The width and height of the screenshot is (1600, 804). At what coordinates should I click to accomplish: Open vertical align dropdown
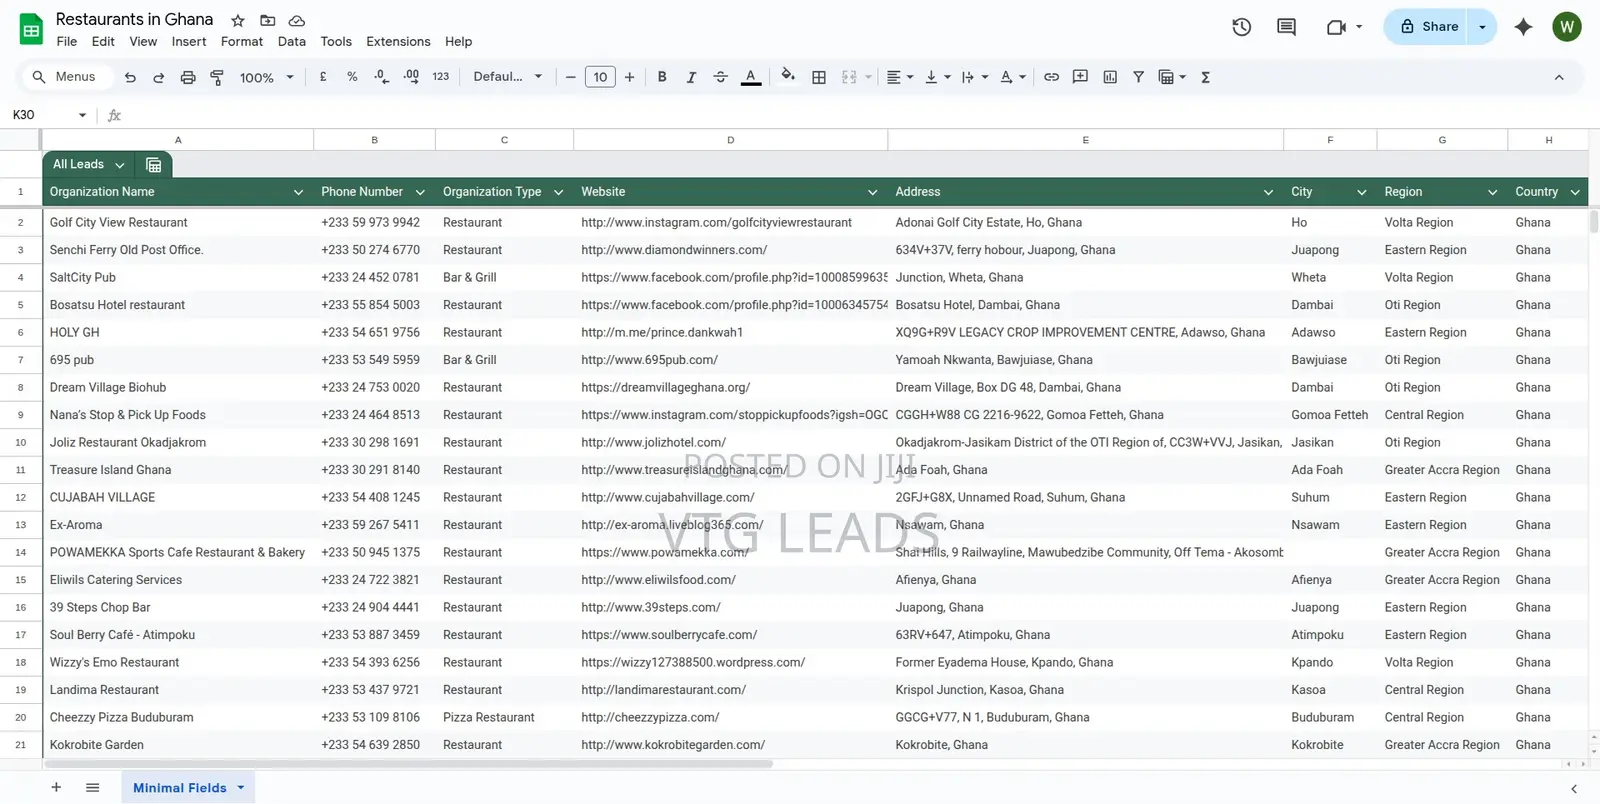click(x=937, y=77)
